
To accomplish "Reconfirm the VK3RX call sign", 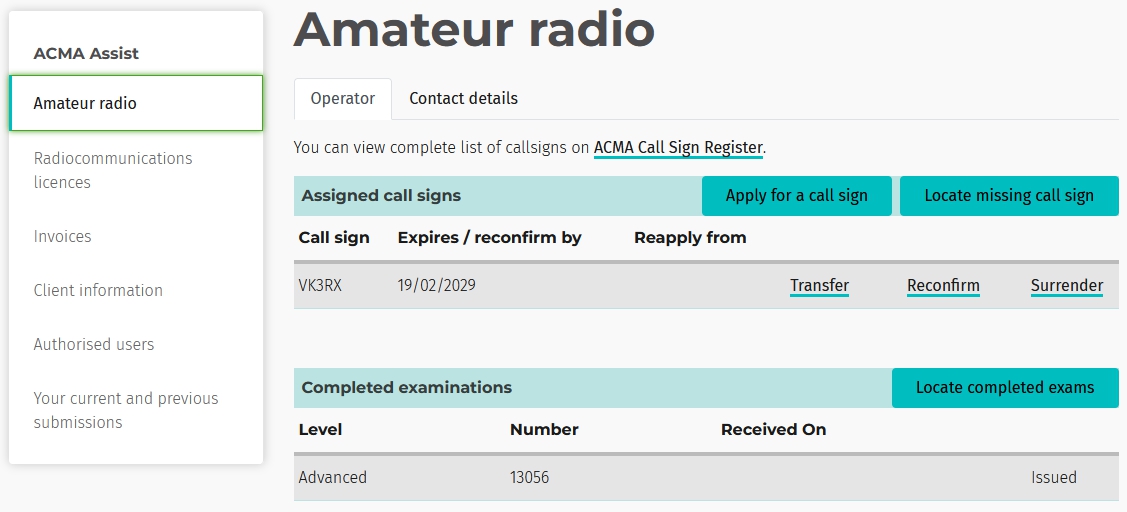I will click(943, 286).
